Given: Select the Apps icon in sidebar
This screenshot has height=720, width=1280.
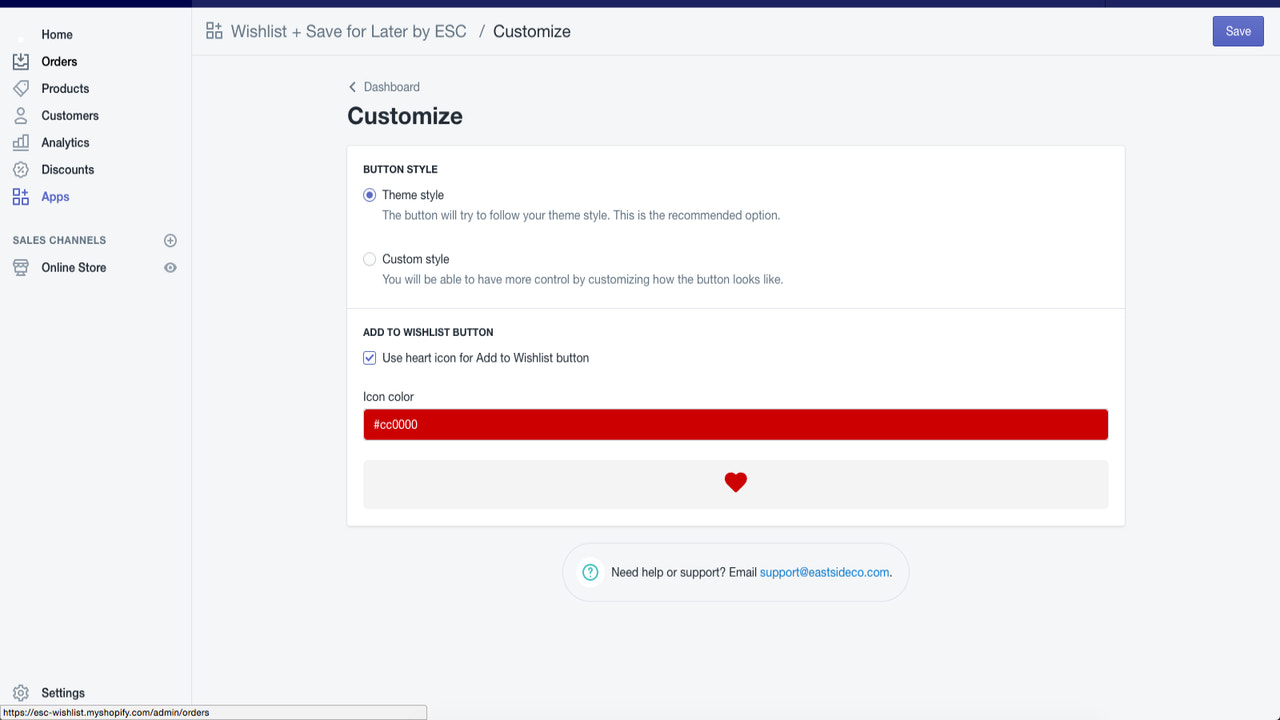Looking at the screenshot, I should tap(20, 196).
